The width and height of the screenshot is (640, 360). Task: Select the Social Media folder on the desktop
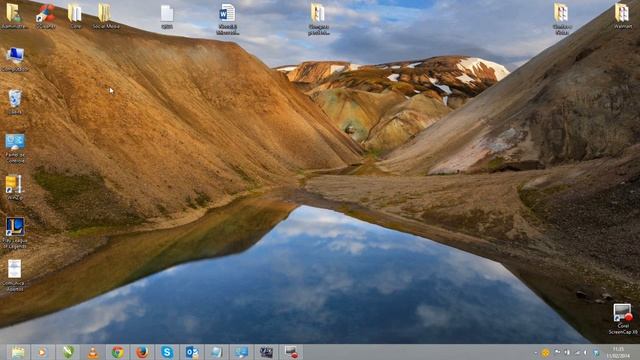click(x=106, y=16)
